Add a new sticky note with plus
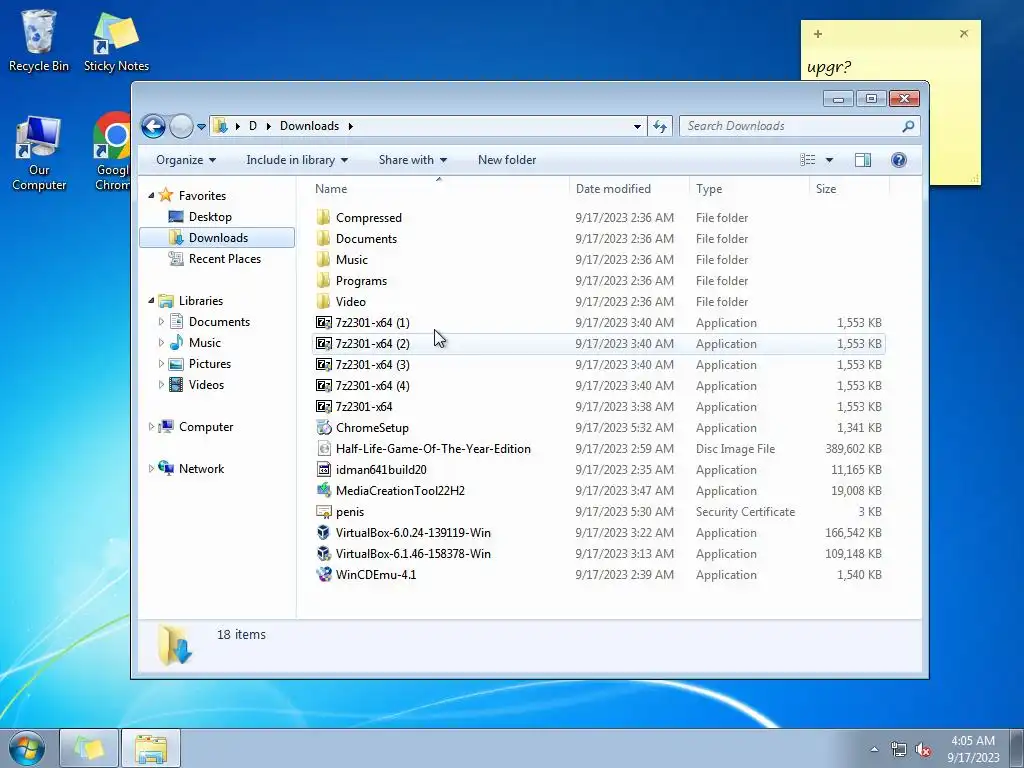The height and width of the screenshot is (768, 1024). click(818, 34)
